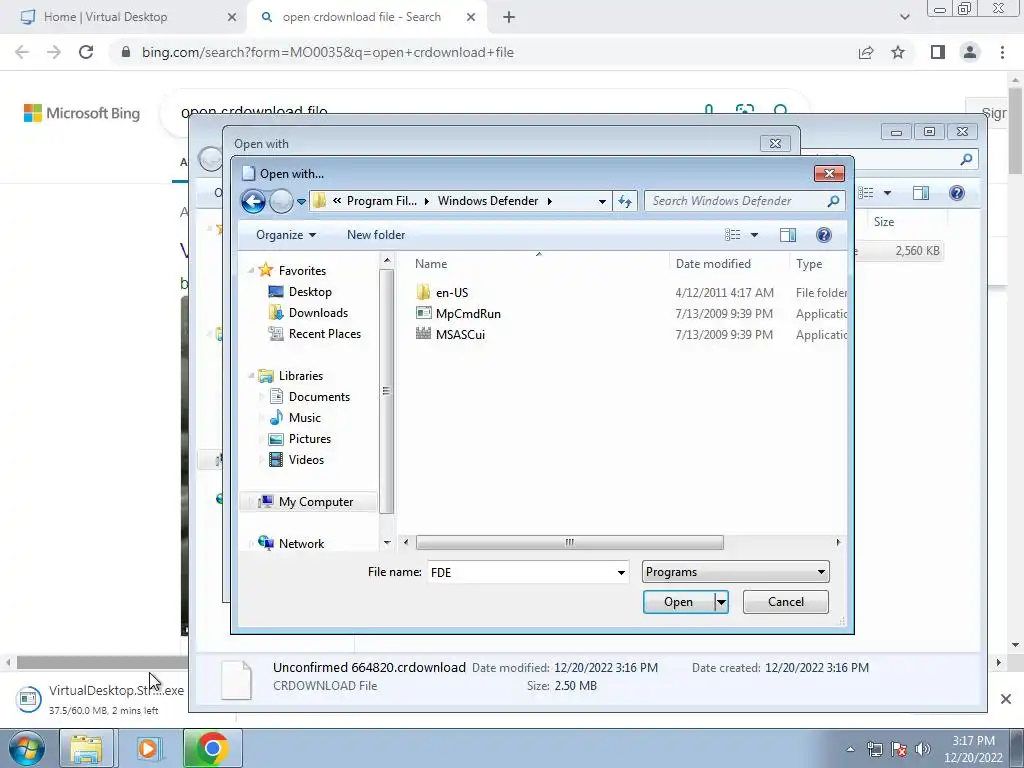Select the MpCmdRun application
This screenshot has width=1024, height=768.
[468, 313]
